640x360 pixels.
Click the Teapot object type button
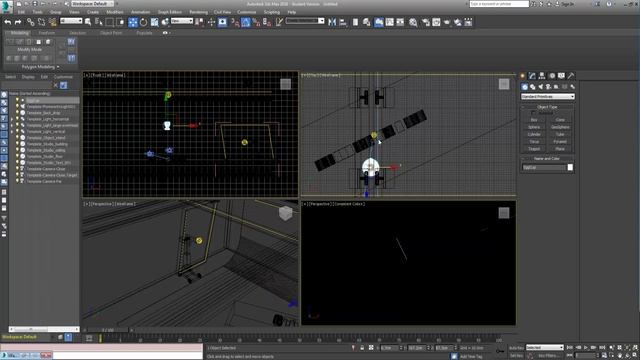534,149
